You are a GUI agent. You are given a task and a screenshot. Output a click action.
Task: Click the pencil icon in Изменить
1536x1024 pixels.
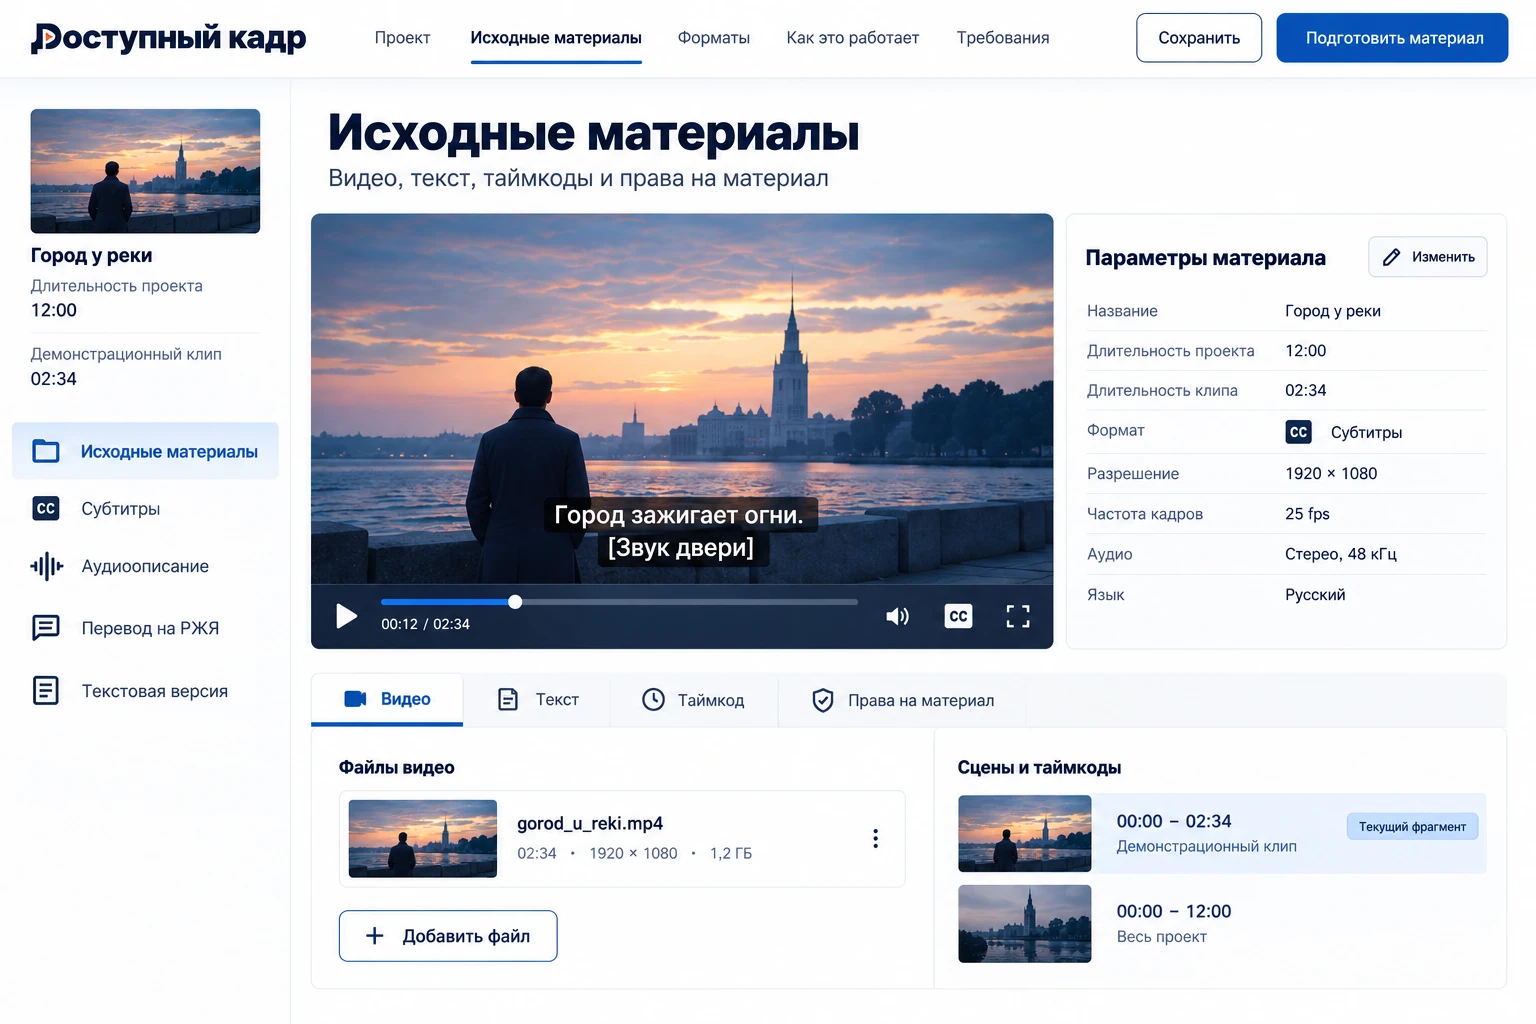(x=1391, y=257)
